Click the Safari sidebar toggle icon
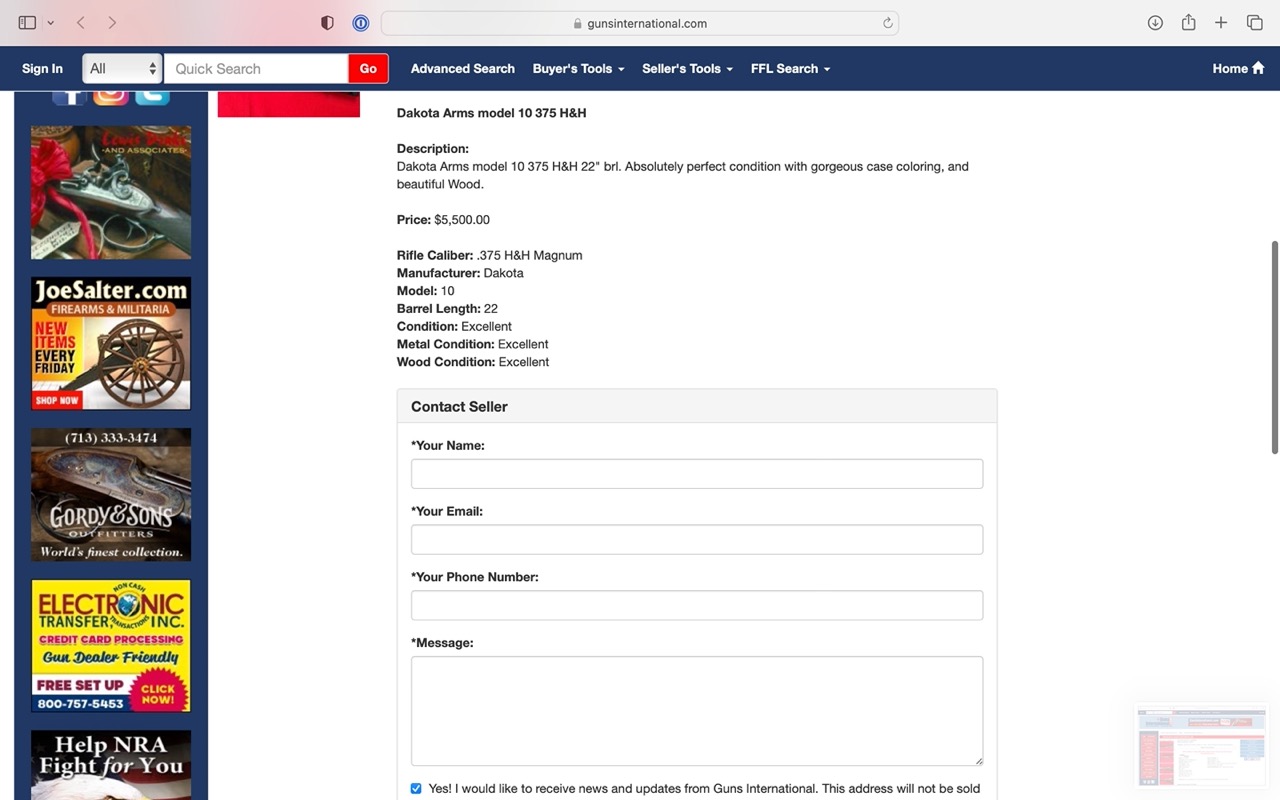The image size is (1280, 800). [27, 23]
